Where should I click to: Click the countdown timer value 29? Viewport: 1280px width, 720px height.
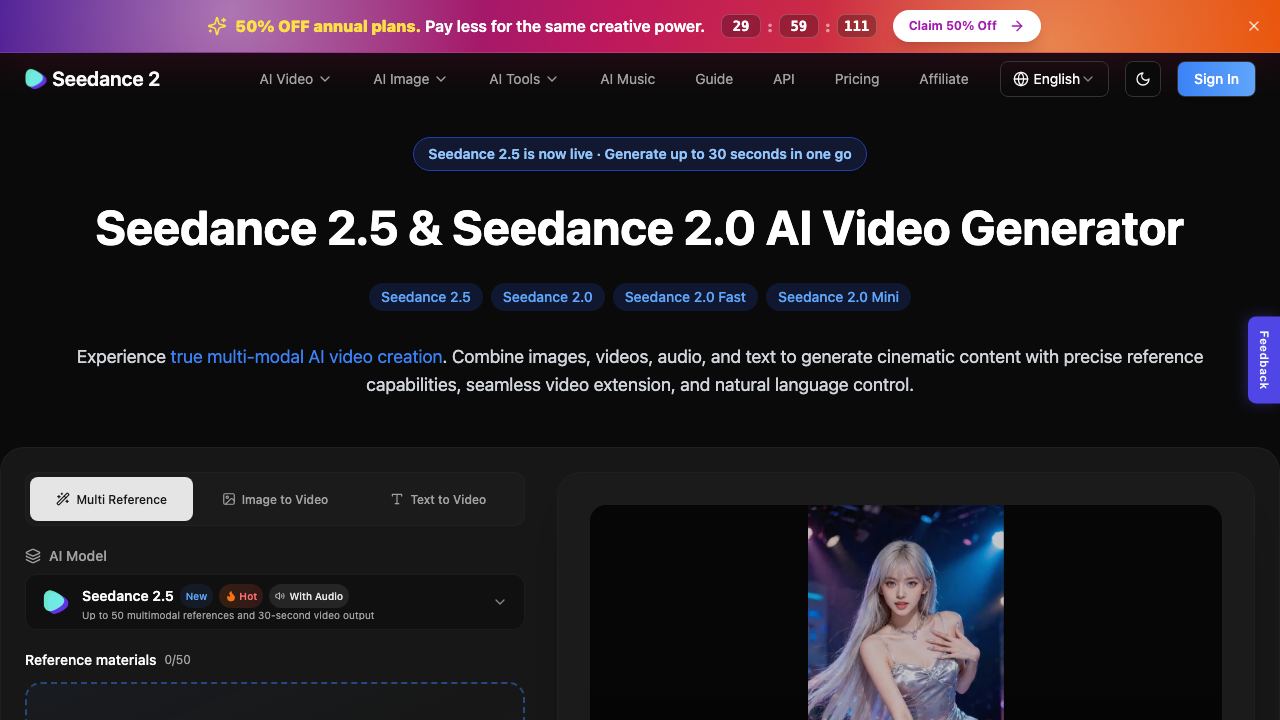pyautogui.click(x=741, y=26)
